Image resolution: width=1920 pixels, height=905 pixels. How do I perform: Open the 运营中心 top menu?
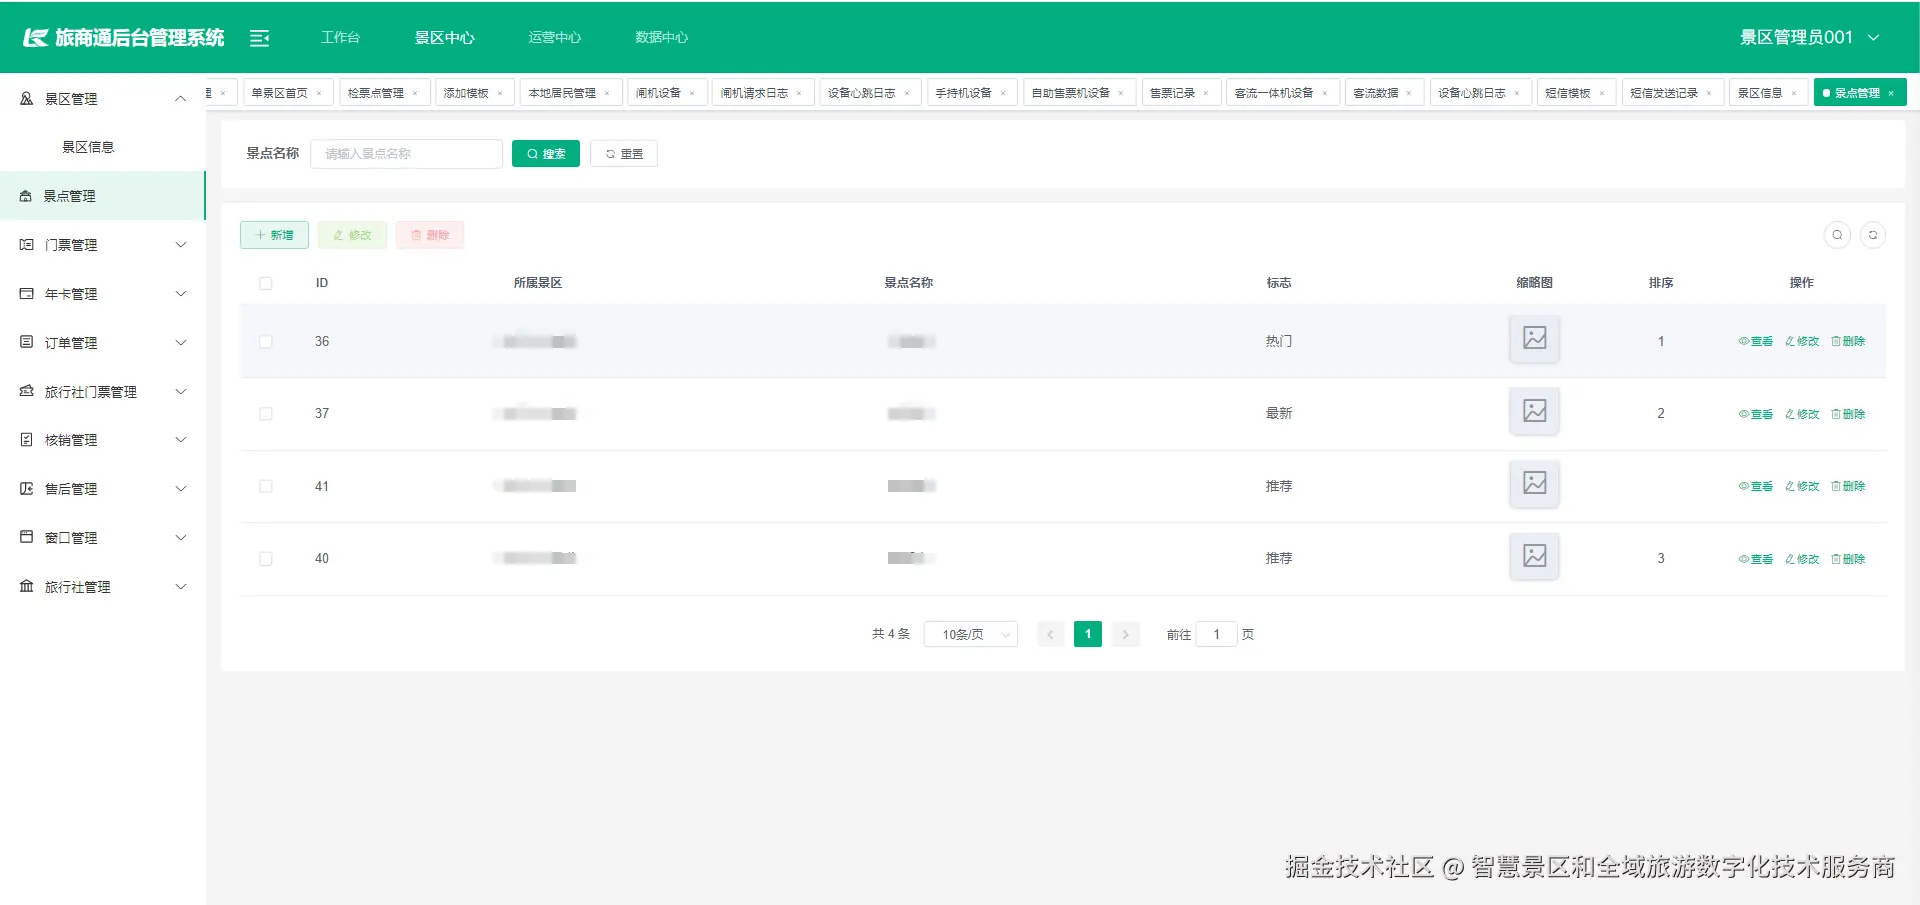555,38
